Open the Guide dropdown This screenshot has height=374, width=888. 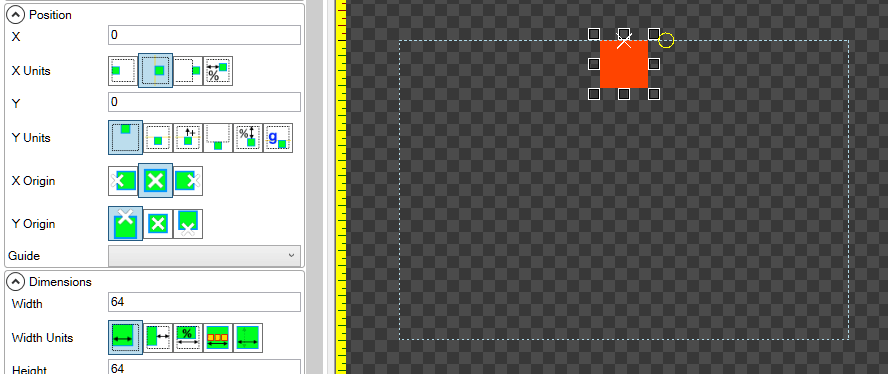pyautogui.click(x=204, y=256)
